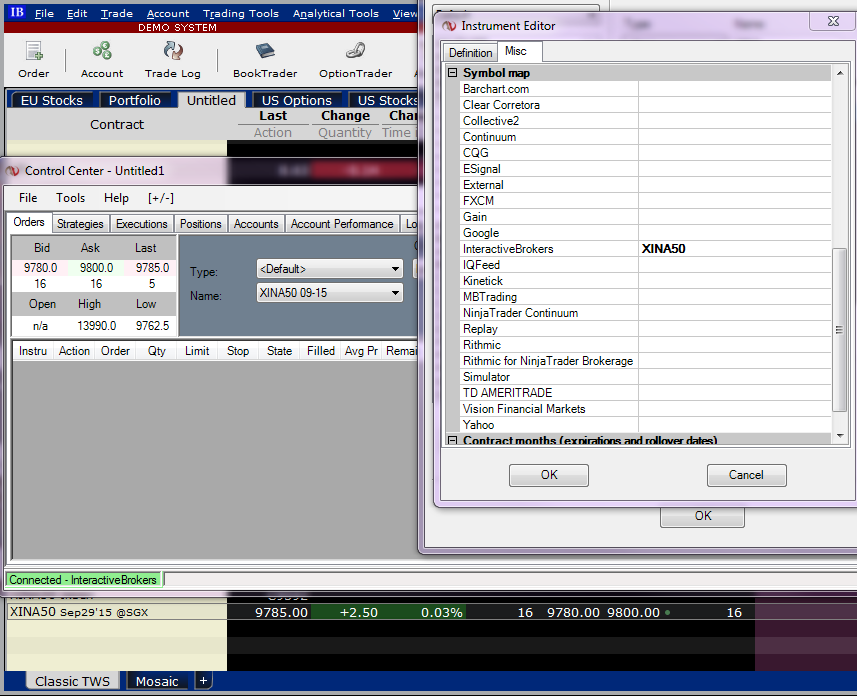
Task: Open the EU Stocks page tab
Action: click(x=51, y=101)
